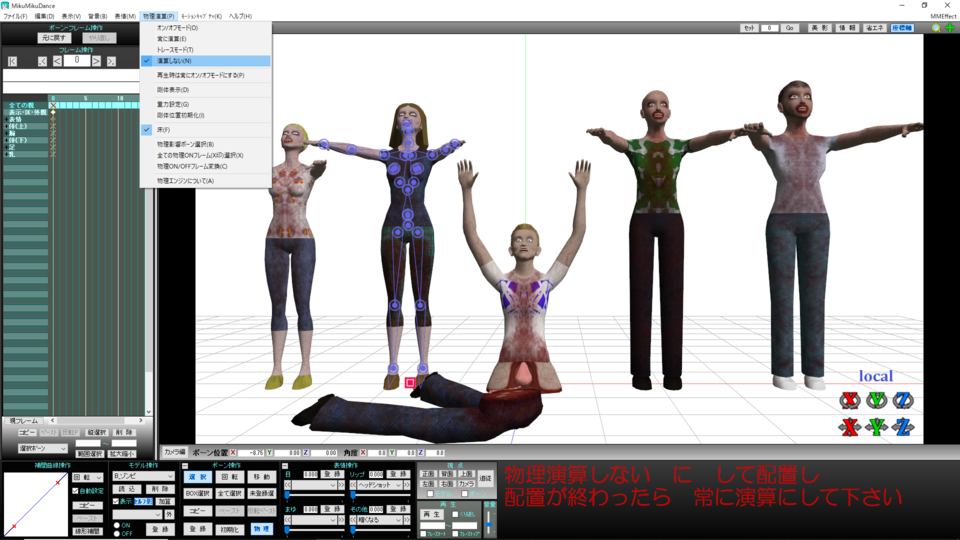
Task: Adjust the 目 morph slider
Action: coord(315,495)
